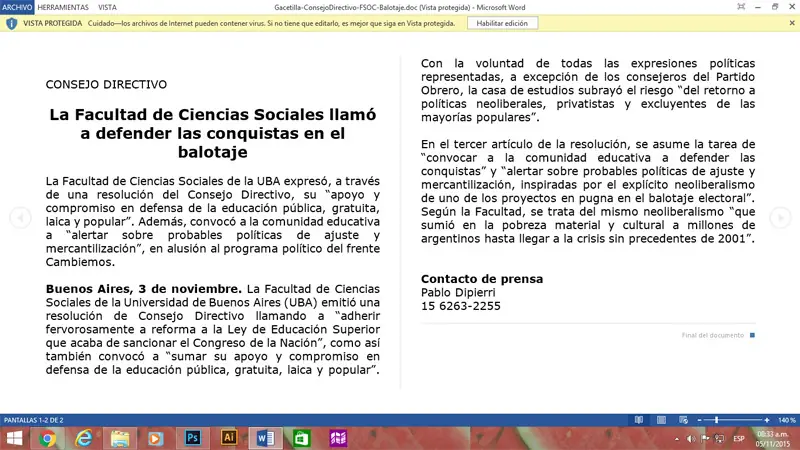This screenshot has width=800, height=450.
Task: Click the 140 % zoom level
Action: click(787, 420)
